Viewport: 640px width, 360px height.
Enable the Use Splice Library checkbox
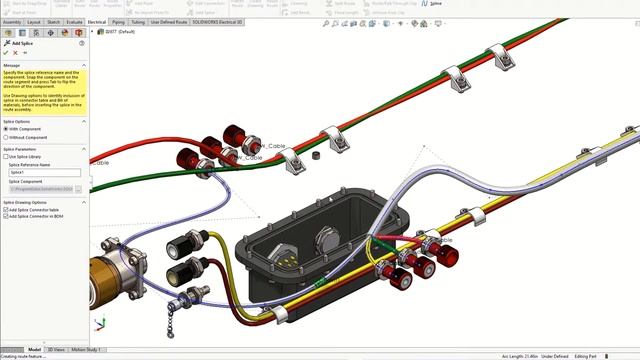[x=6, y=157]
